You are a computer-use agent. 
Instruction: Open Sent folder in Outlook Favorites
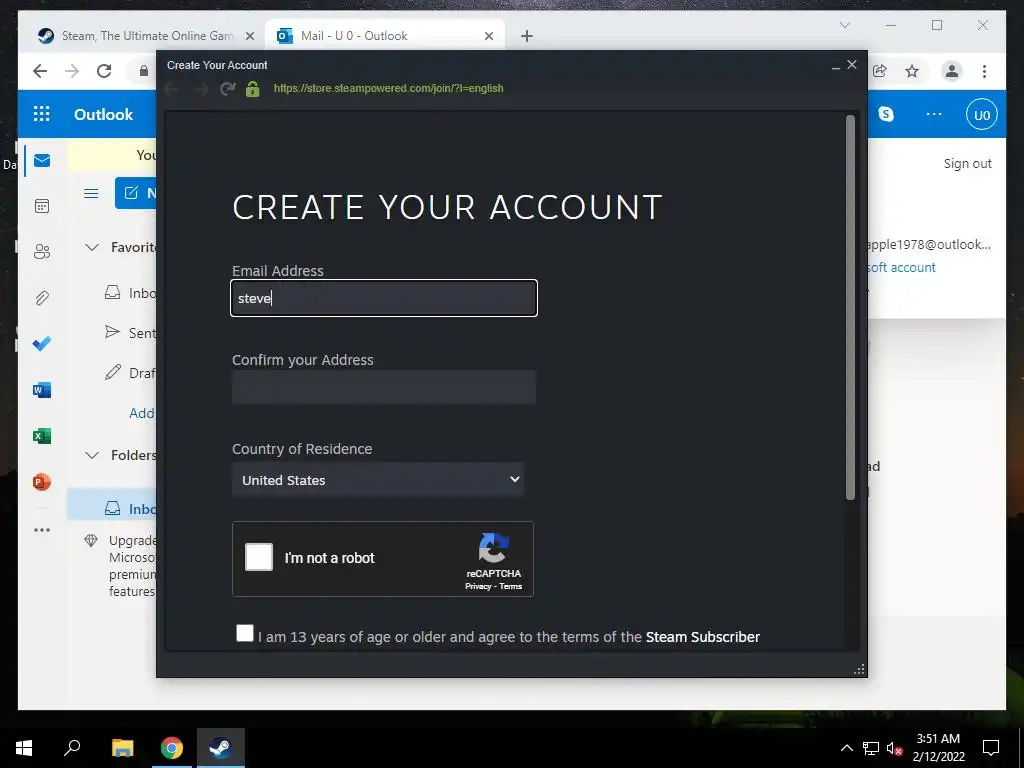(x=129, y=333)
